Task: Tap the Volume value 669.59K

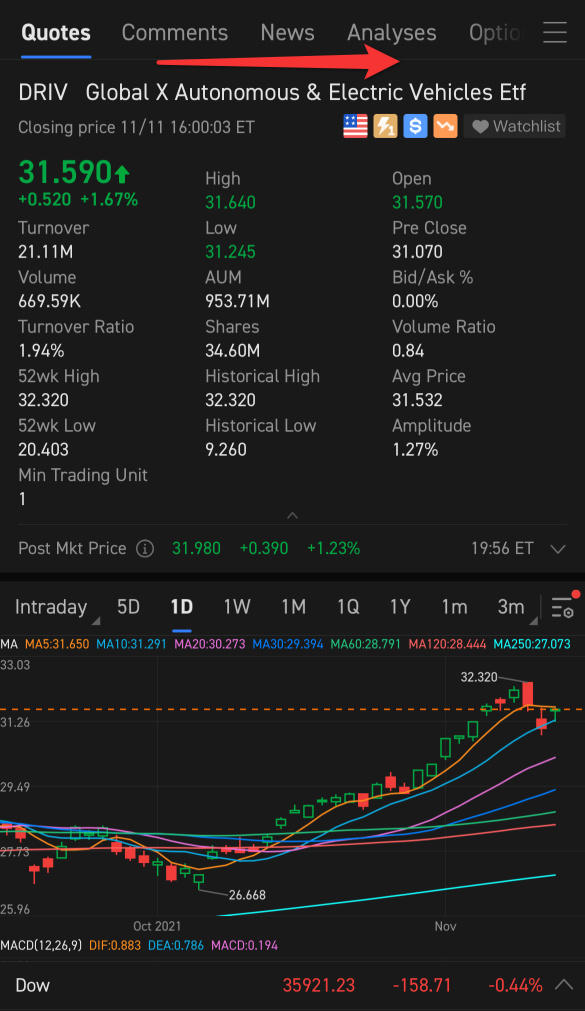Action: click(49, 301)
